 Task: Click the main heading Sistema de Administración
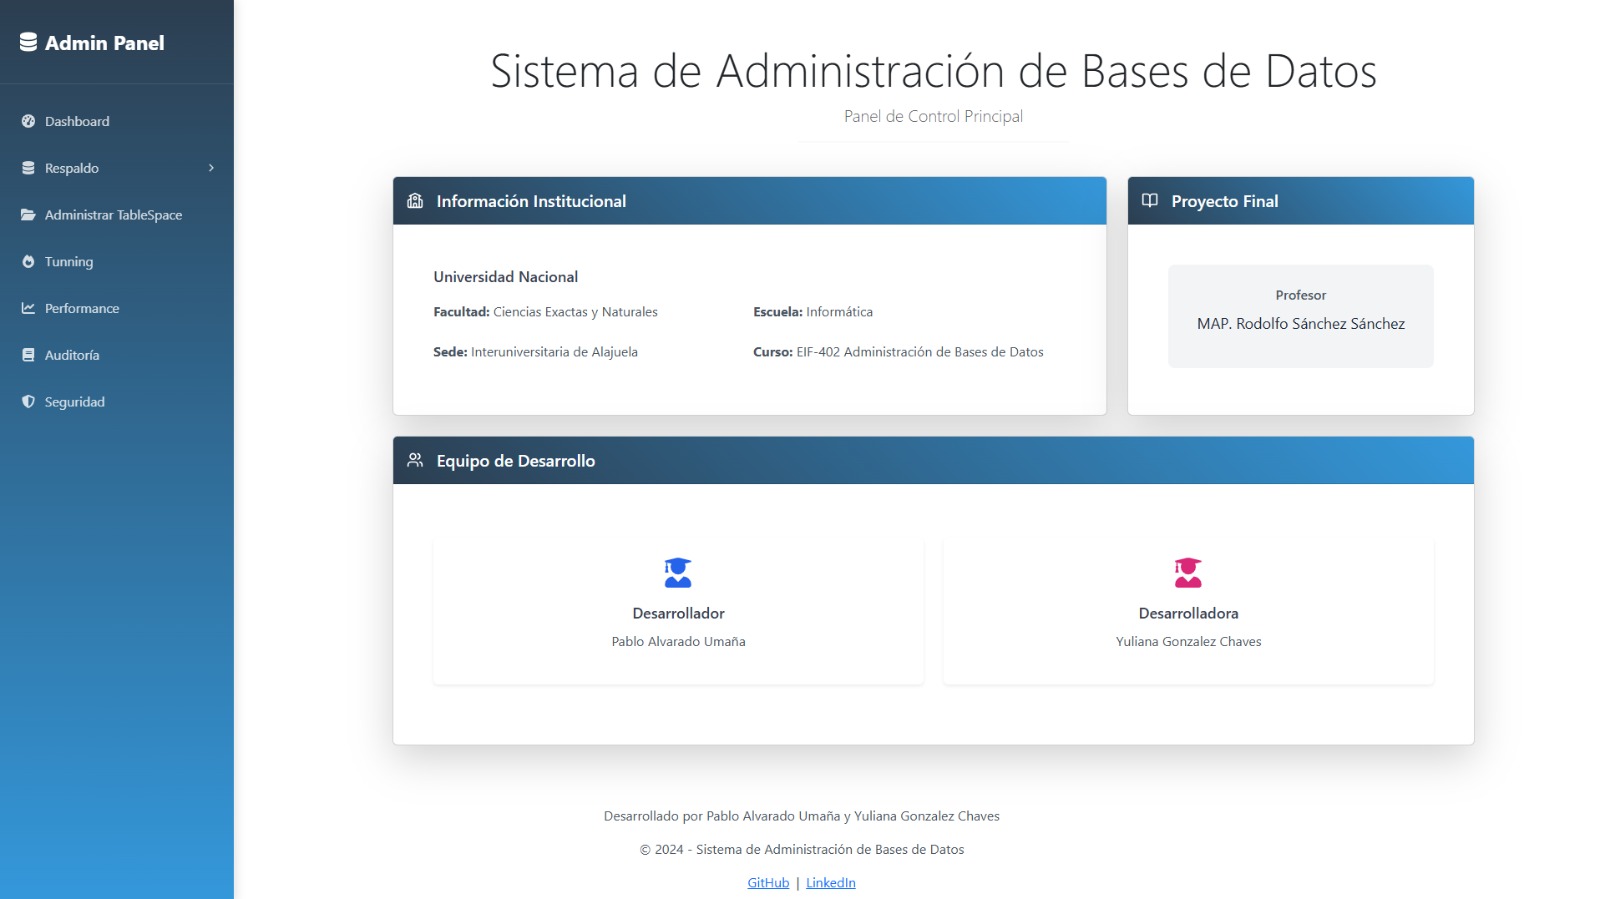click(933, 71)
